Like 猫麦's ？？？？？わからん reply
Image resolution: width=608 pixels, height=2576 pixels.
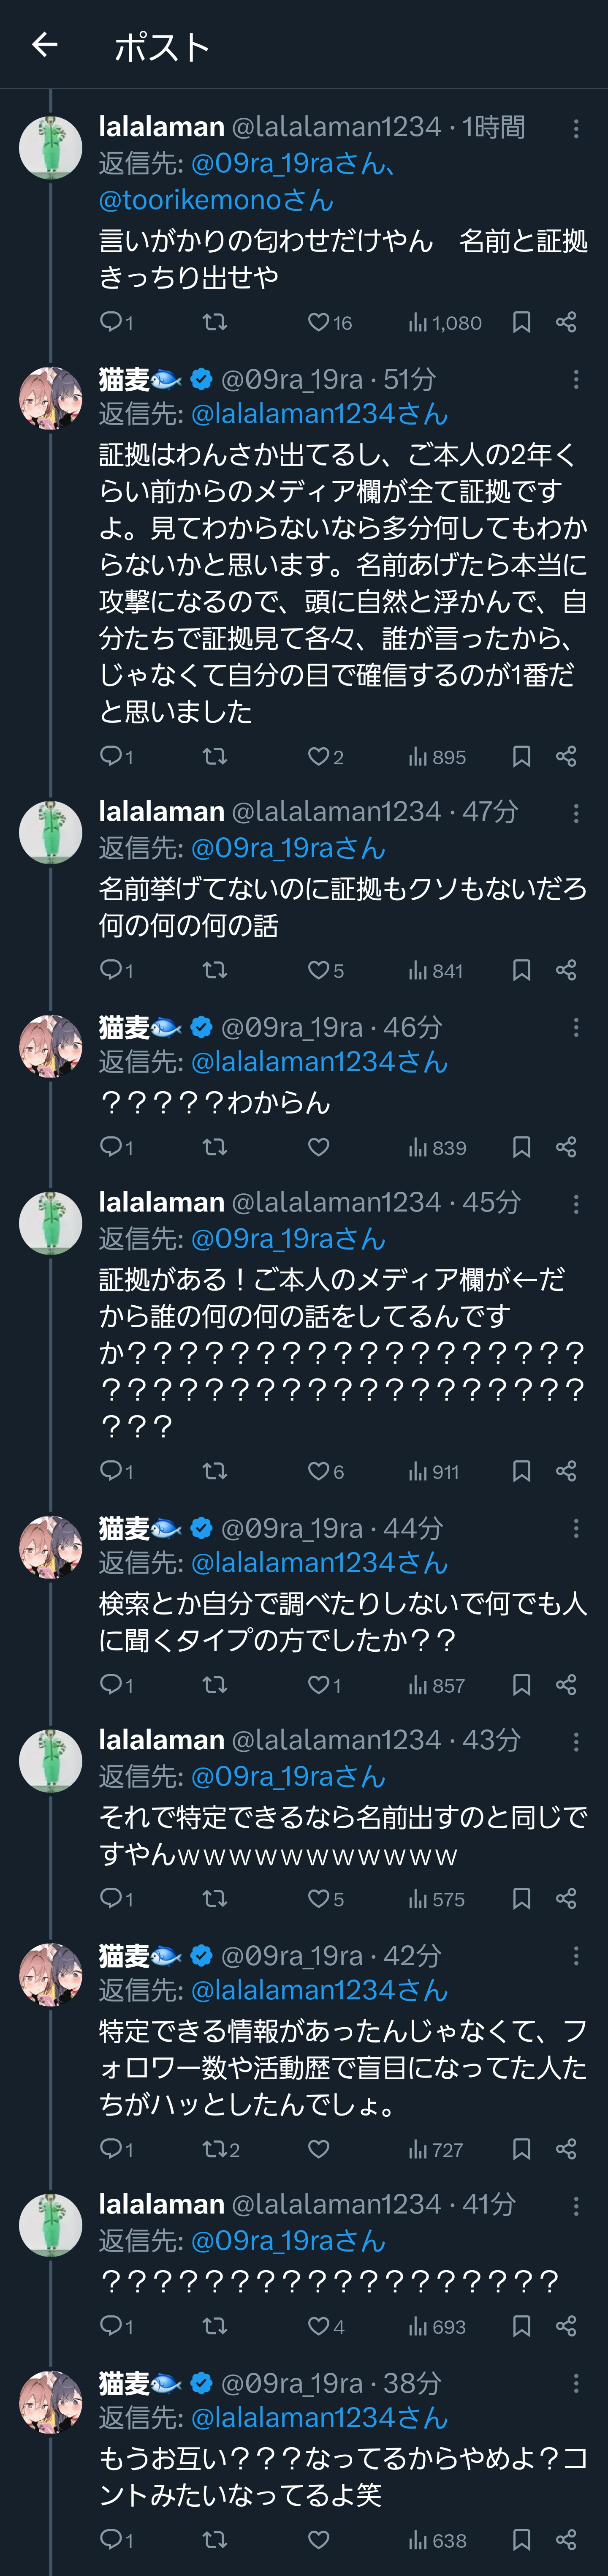pyautogui.click(x=319, y=1147)
